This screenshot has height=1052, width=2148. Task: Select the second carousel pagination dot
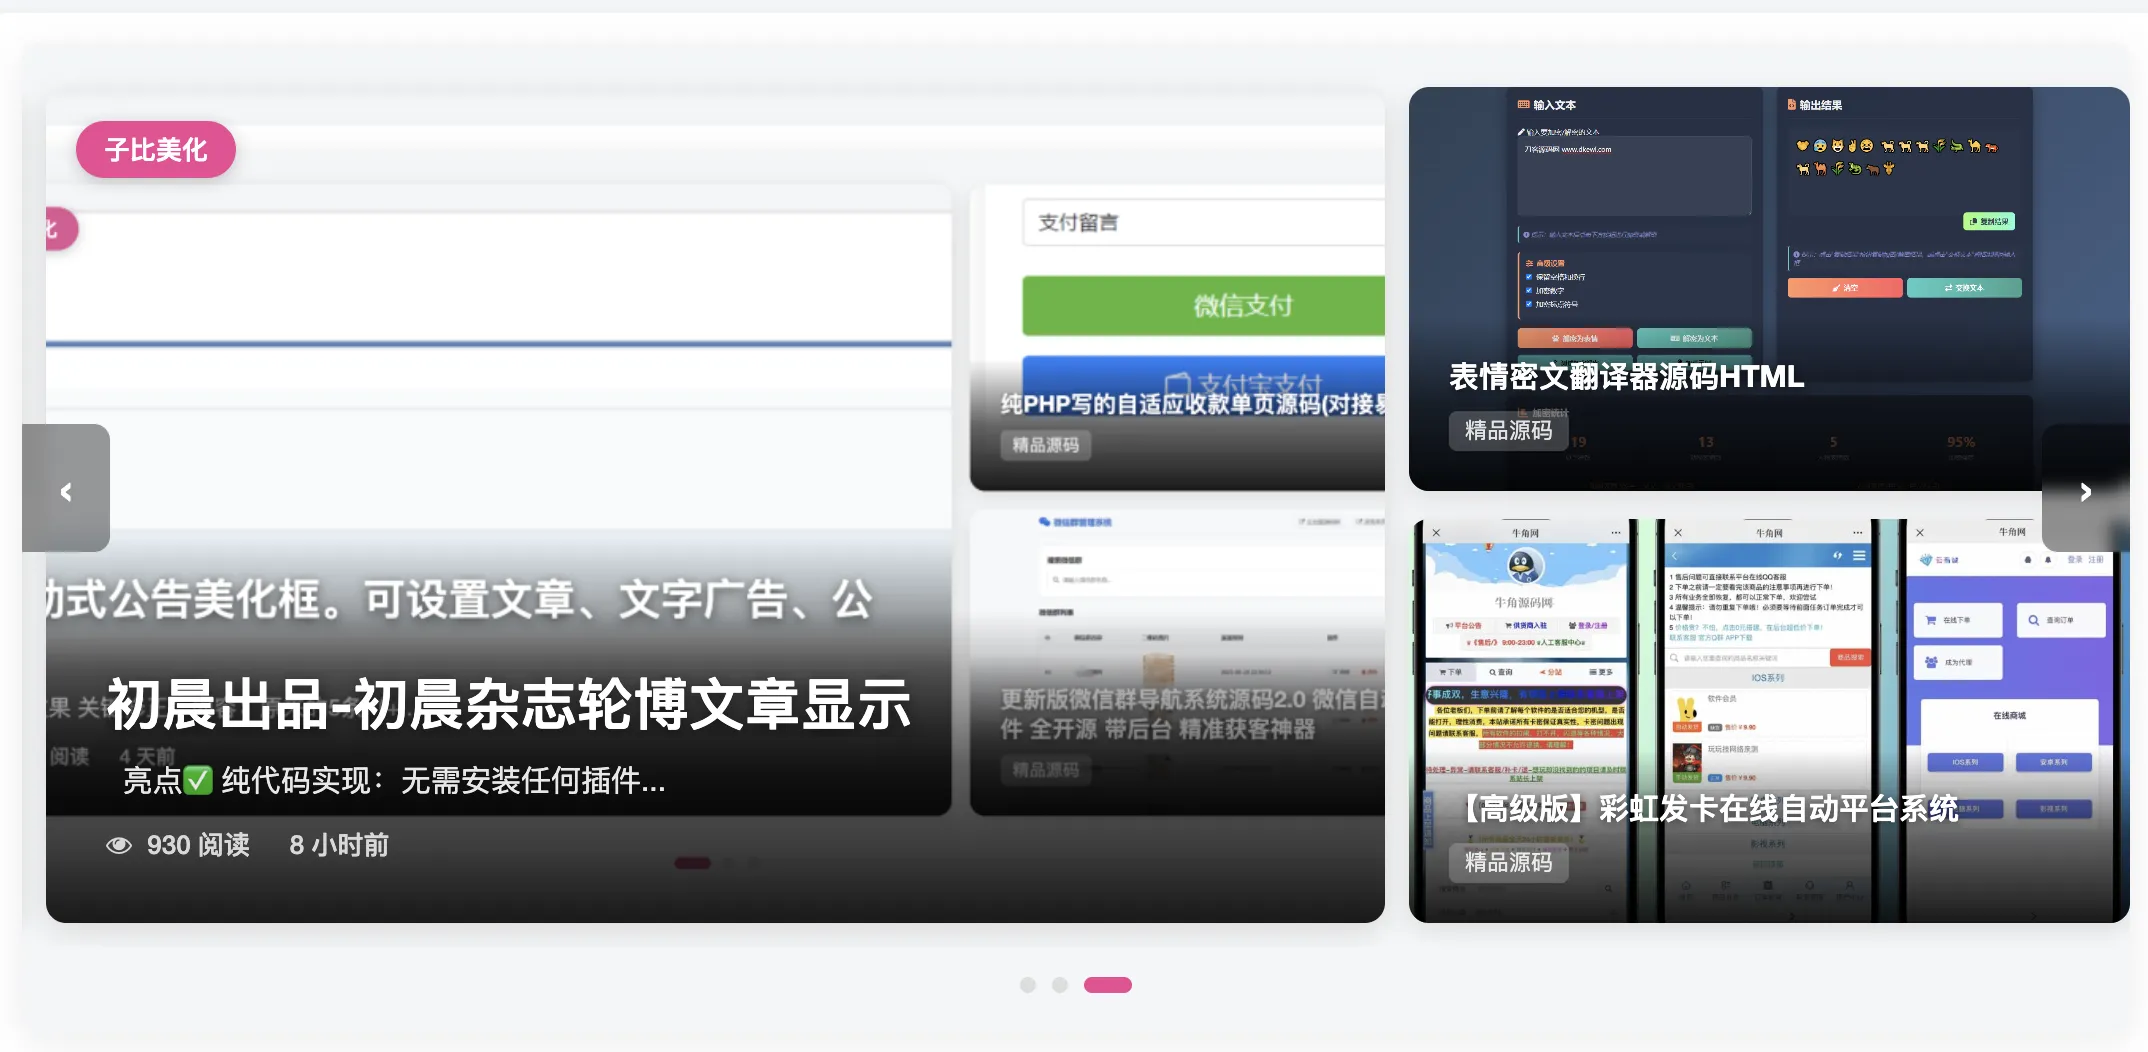[x=1060, y=985]
